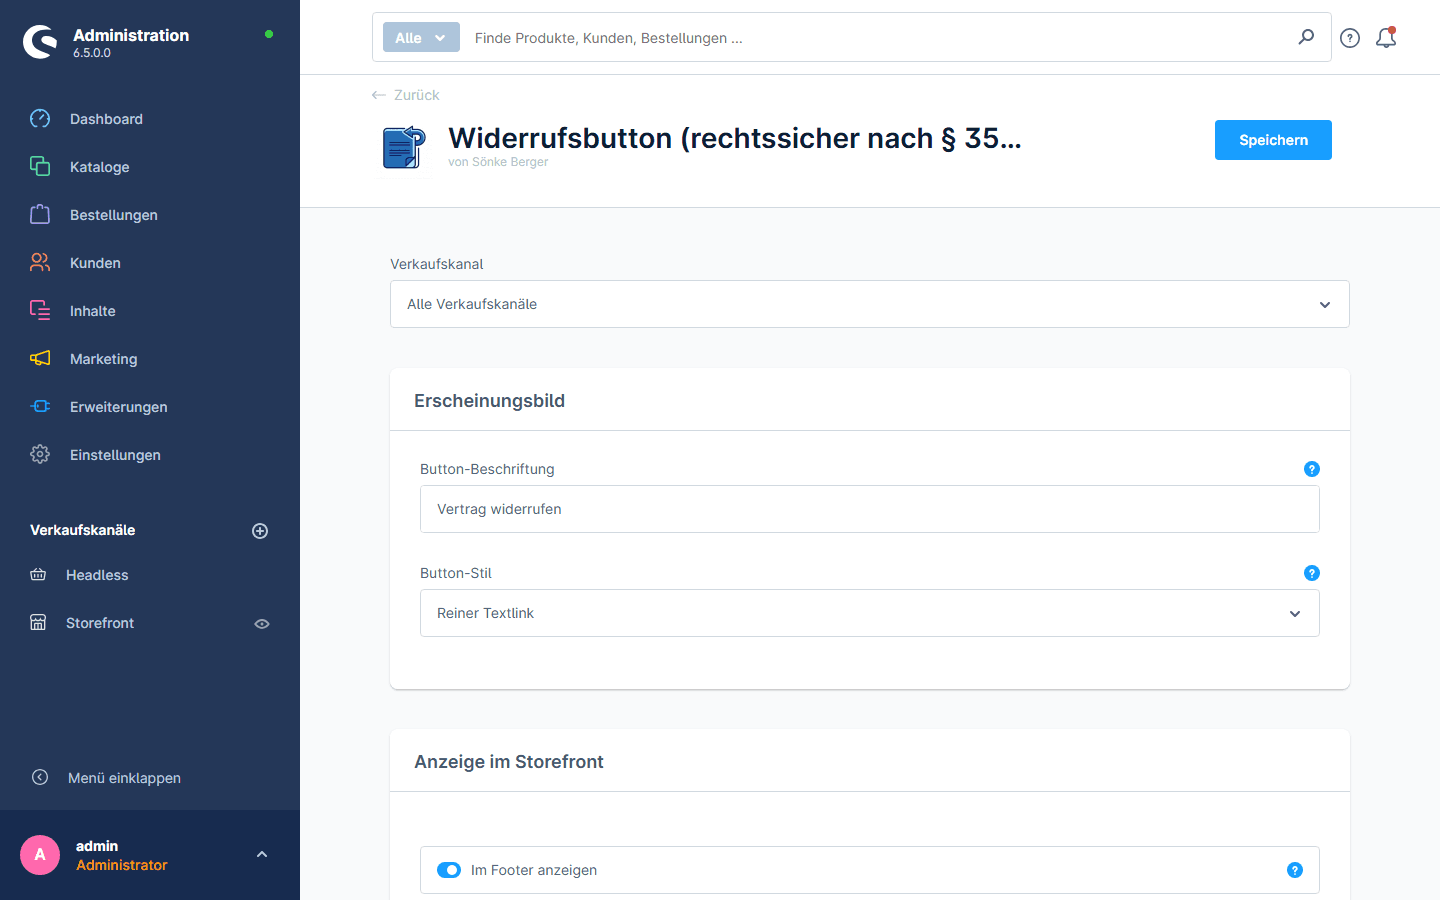
Task: Open the Verkaufskanal selection dropdown
Action: point(870,304)
